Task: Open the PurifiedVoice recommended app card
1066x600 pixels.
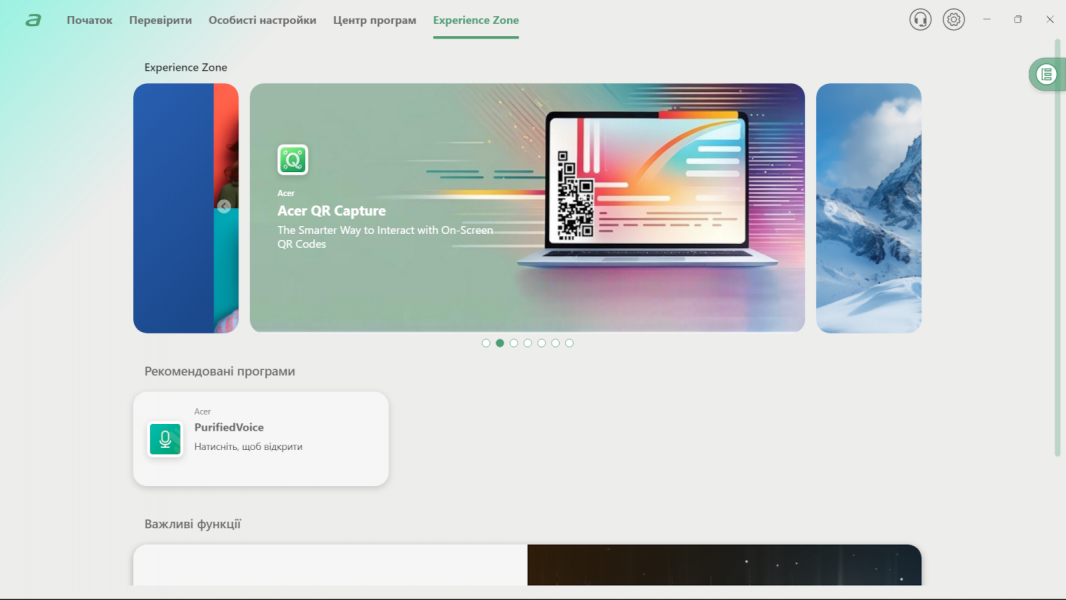Action: coord(260,439)
